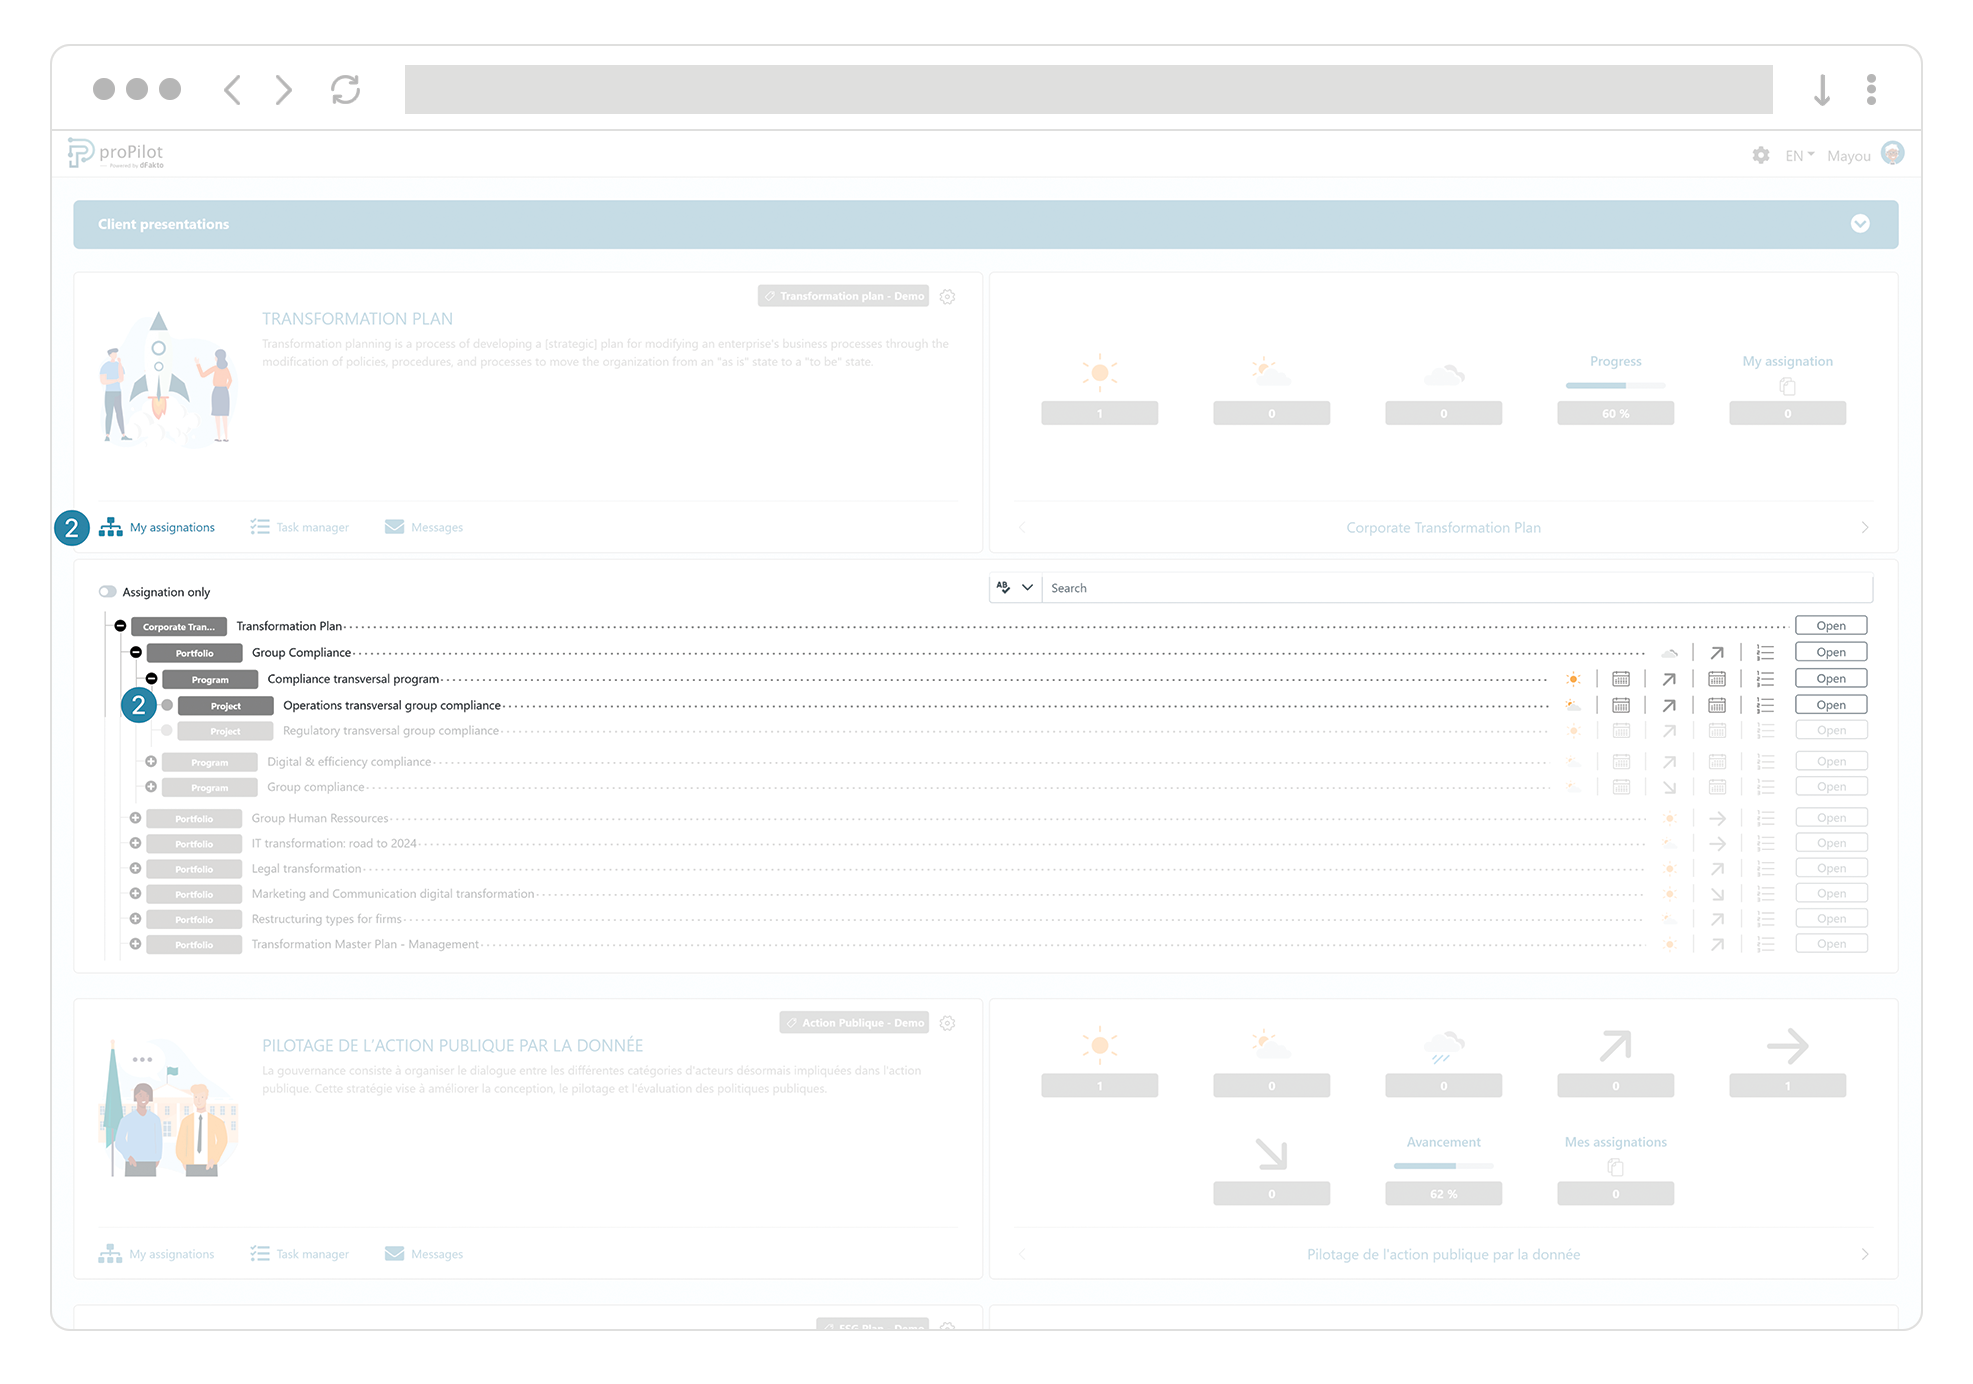Open Messages tab in Transformation Plan card
Viewport: 1973px width, 1384px height.
(x=436, y=527)
